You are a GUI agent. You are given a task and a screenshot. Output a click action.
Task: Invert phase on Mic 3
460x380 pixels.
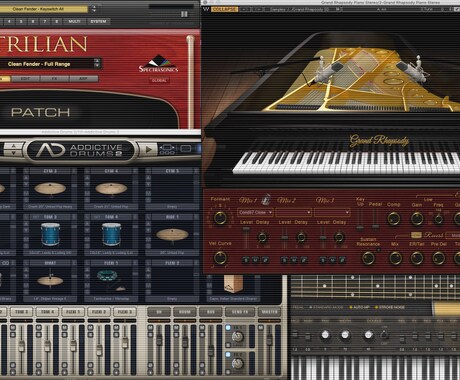coord(342,260)
